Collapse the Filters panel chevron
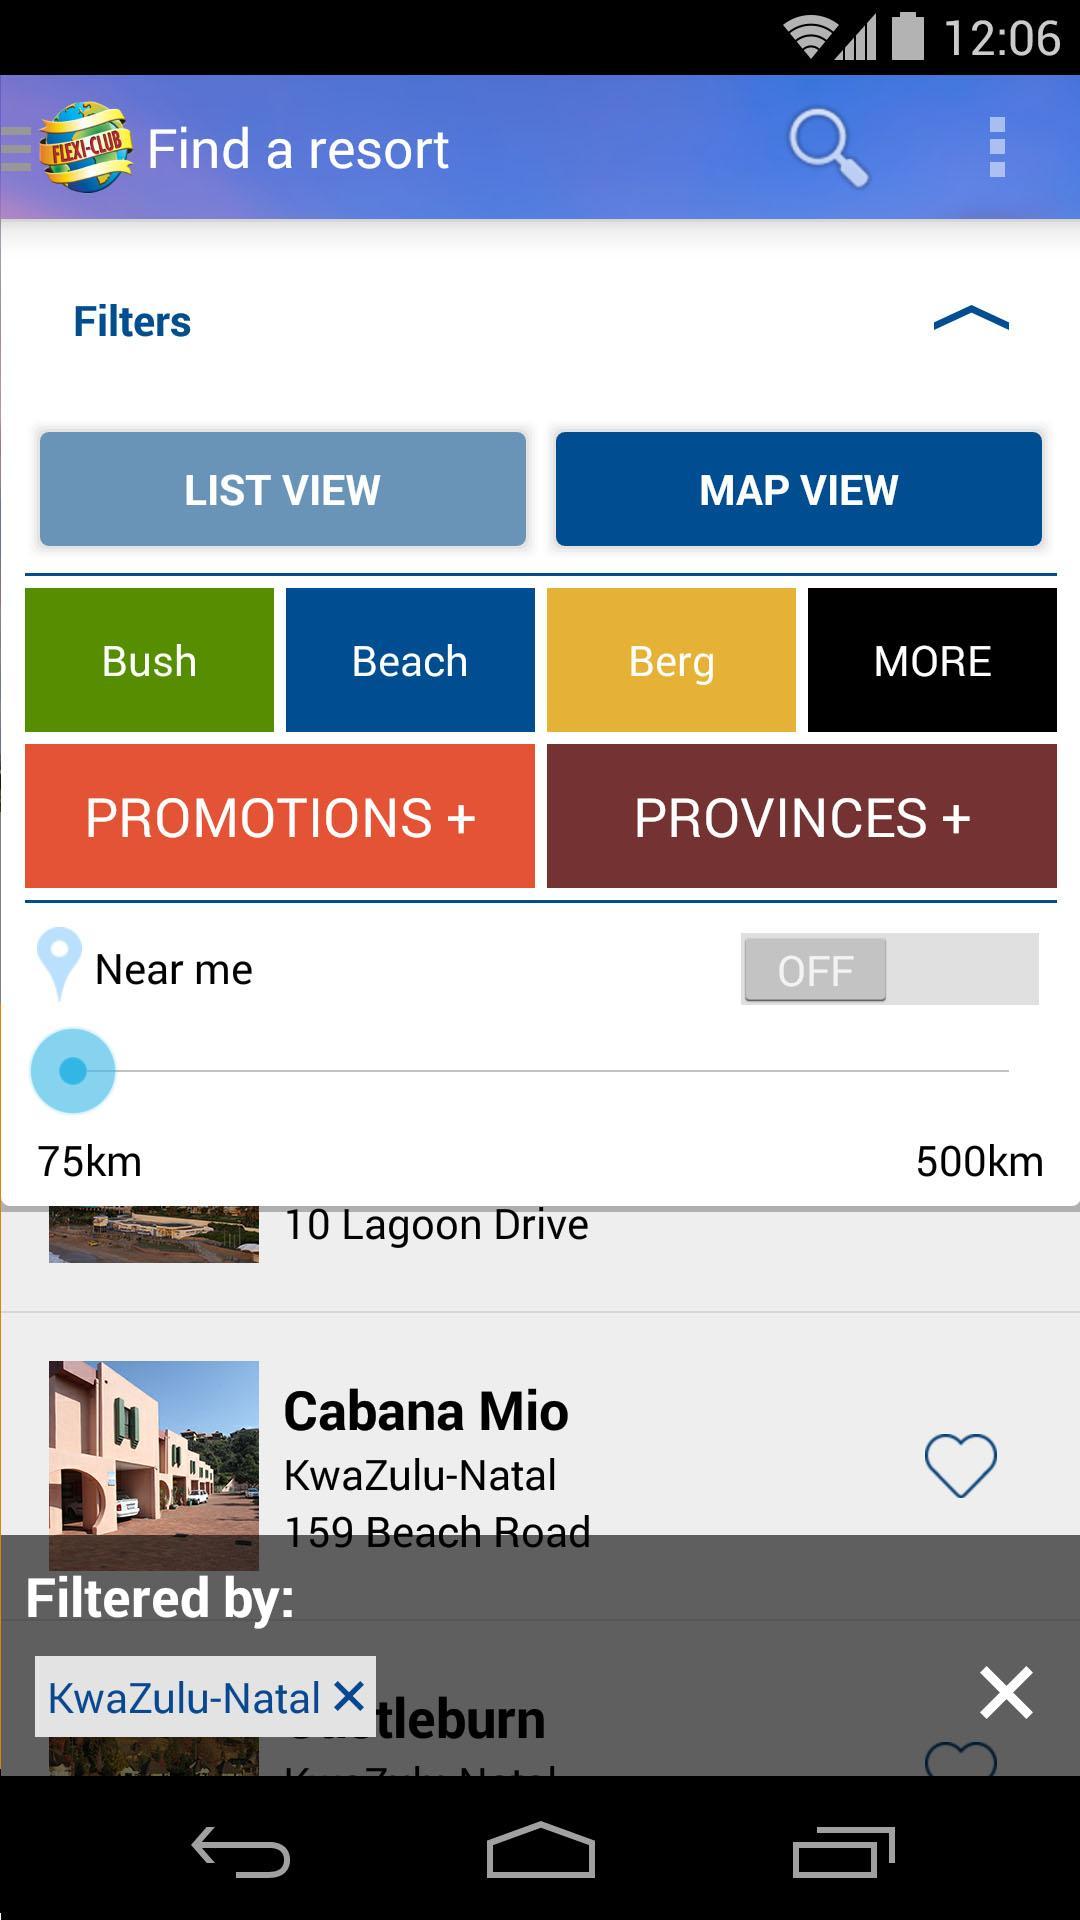Image resolution: width=1080 pixels, height=1920 pixels. pyautogui.click(x=970, y=320)
